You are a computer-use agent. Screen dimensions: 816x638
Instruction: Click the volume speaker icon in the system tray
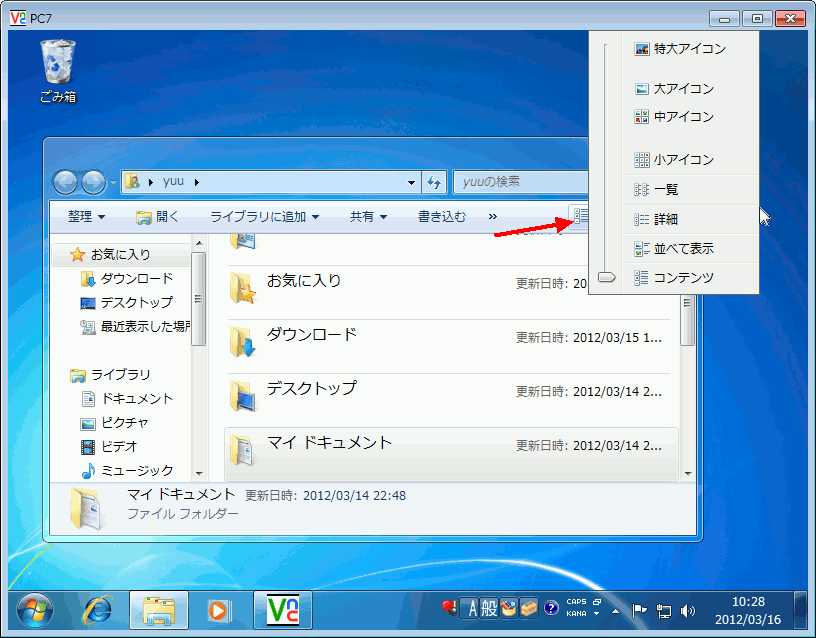[x=688, y=610]
